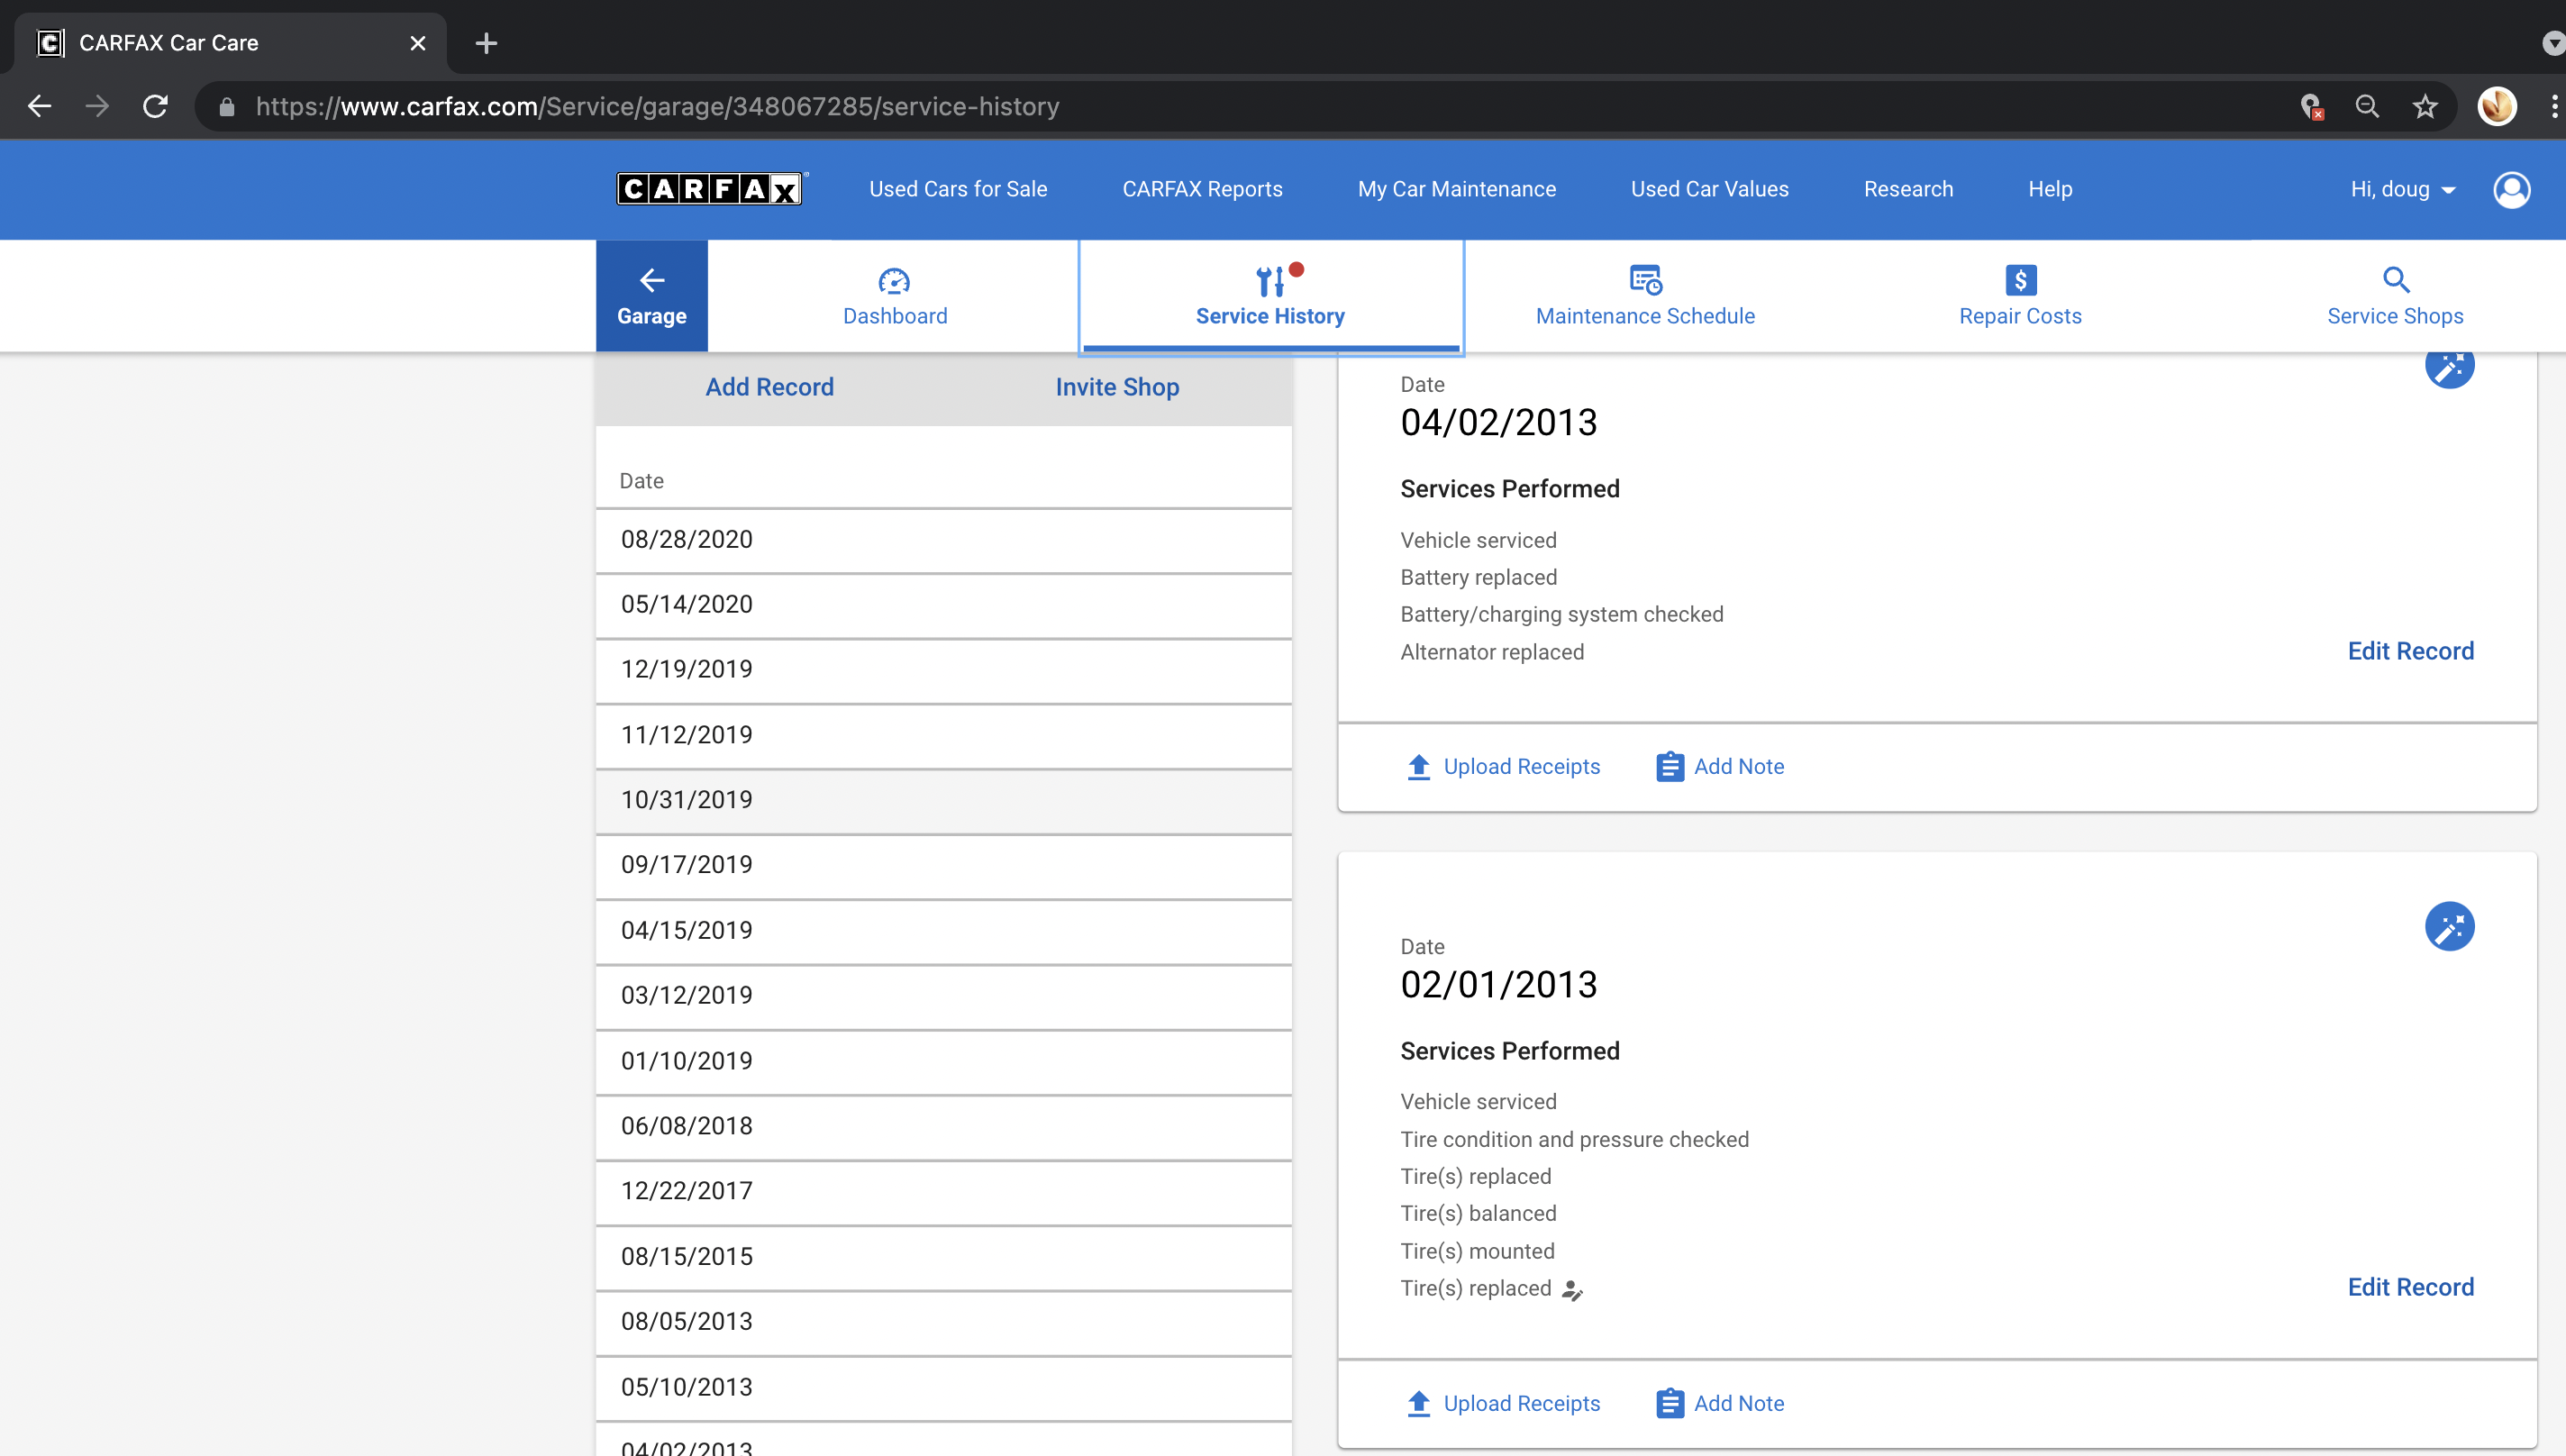The height and width of the screenshot is (1456, 2566).
Task: Expand the Hi, doug account dropdown
Action: point(2402,189)
